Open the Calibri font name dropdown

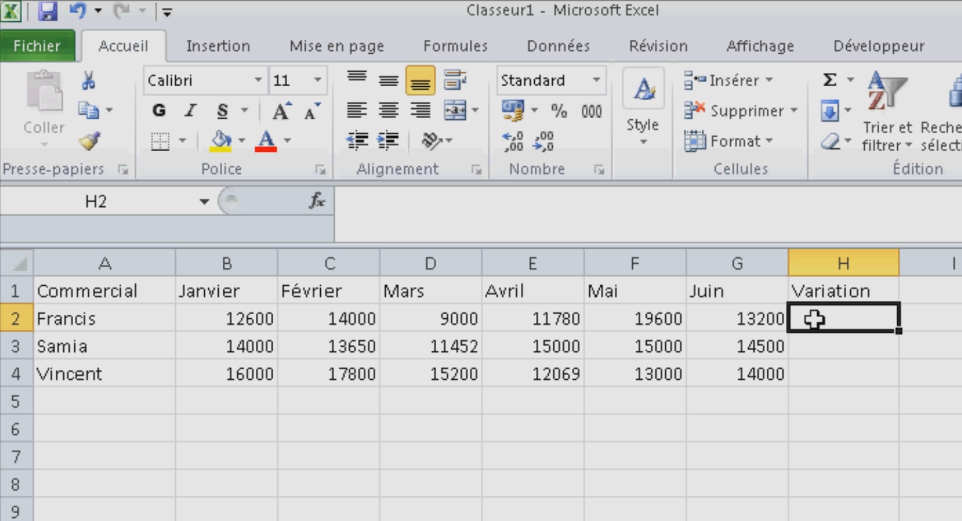[x=258, y=80]
